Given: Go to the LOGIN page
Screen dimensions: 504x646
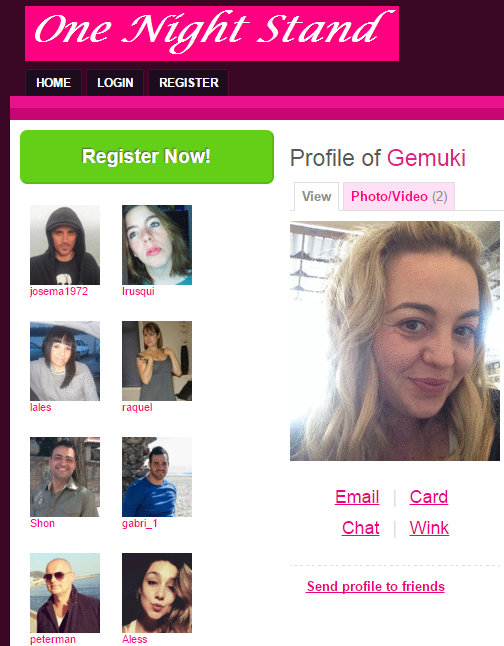Looking at the screenshot, I should 115,83.
